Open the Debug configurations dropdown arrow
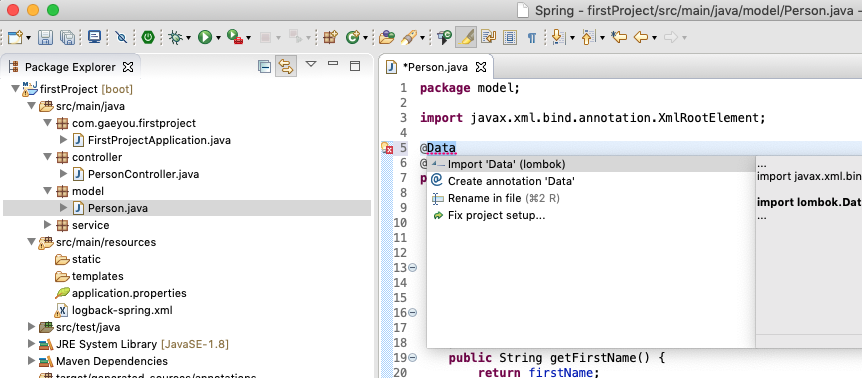862x378 pixels. (x=189, y=38)
